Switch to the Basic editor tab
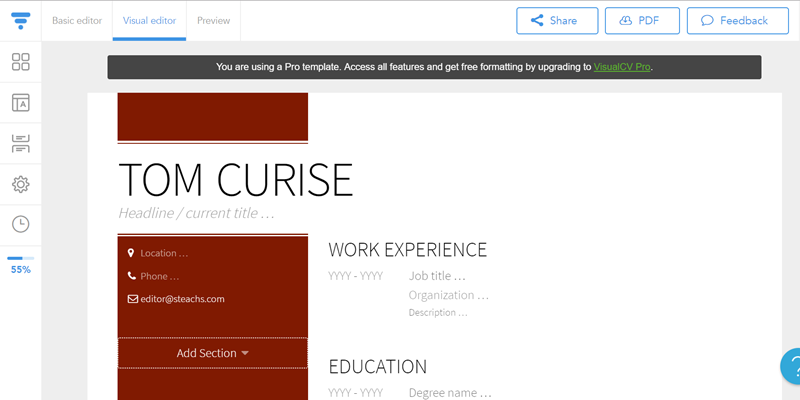Viewport: 800px width, 400px height. pos(77,20)
